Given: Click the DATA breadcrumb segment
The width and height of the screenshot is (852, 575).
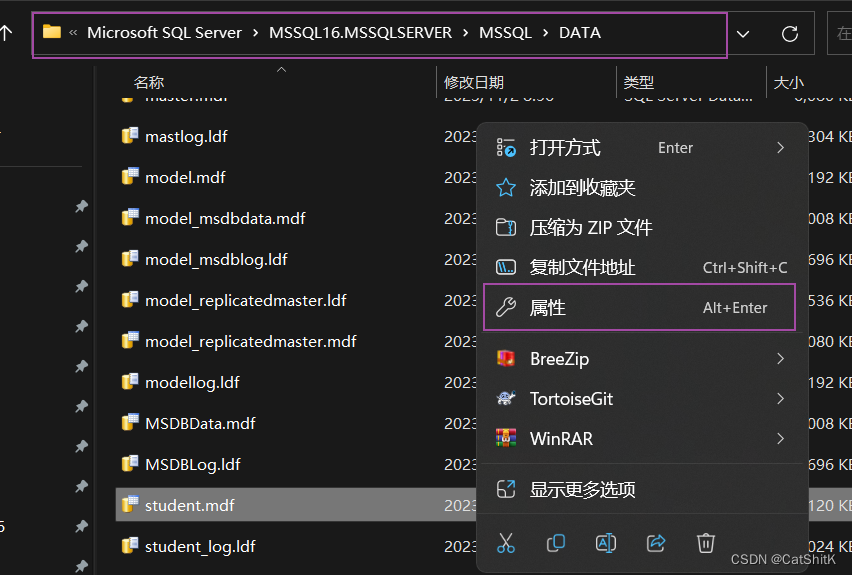Looking at the screenshot, I should point(580,33).
